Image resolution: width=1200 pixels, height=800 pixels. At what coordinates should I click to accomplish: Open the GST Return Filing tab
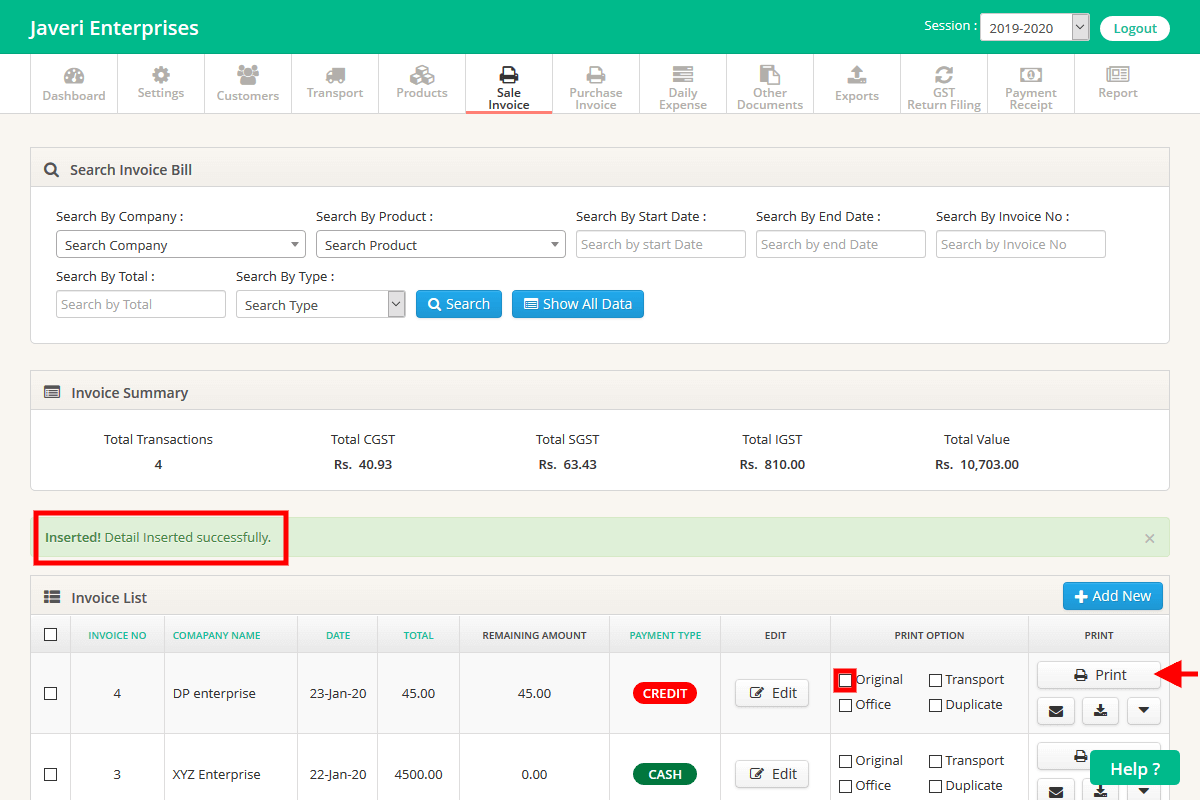(944, 85)
